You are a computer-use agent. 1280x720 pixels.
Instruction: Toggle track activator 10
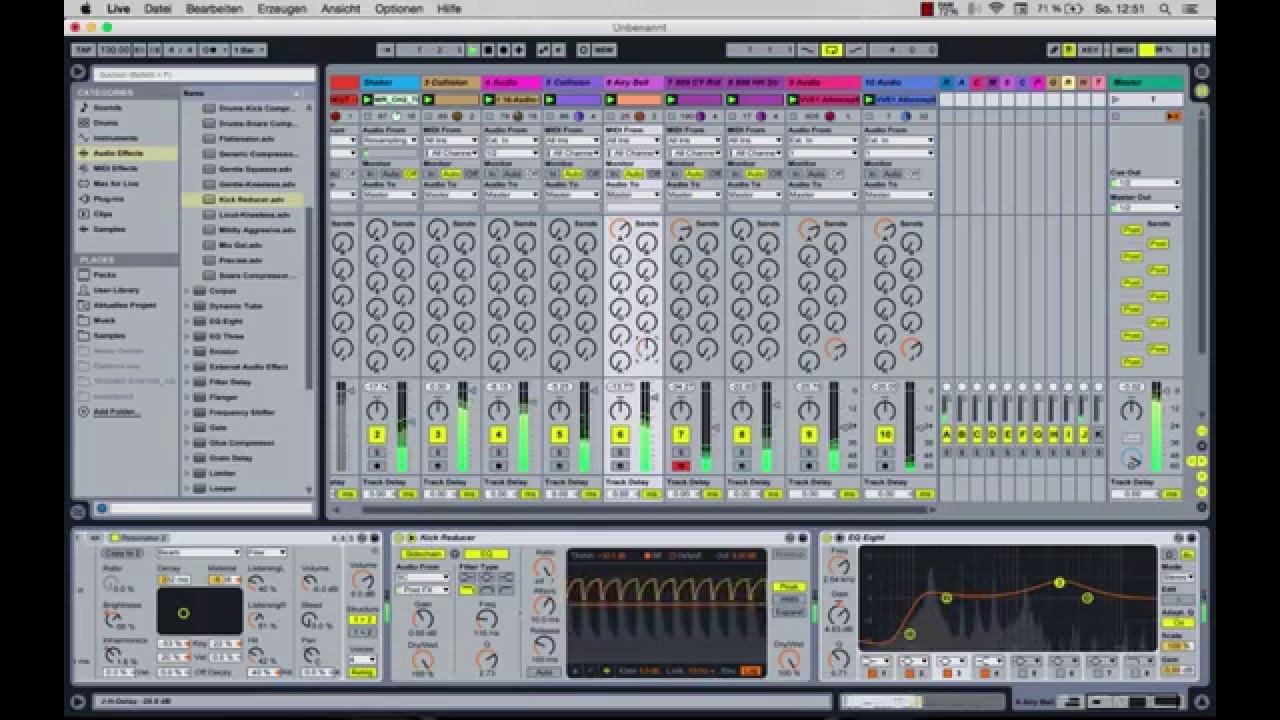point(885,435)
